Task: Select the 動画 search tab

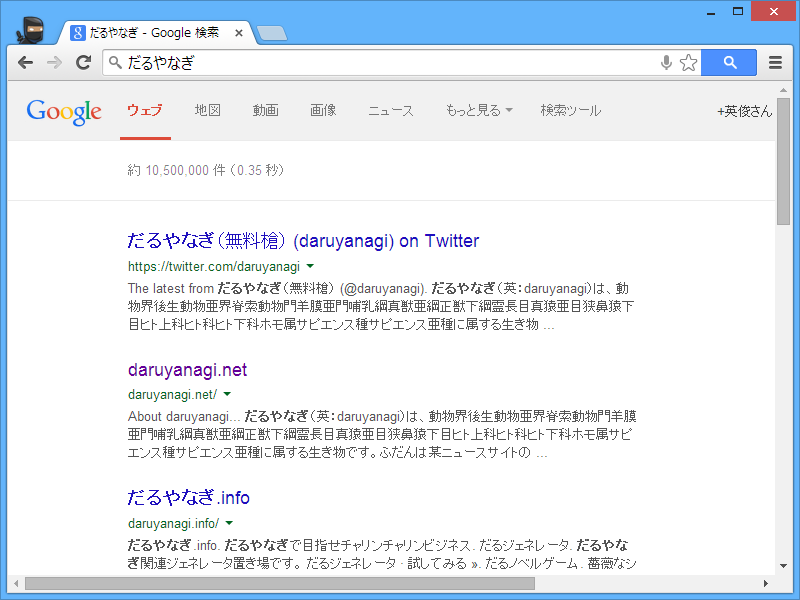Action: 265,110
